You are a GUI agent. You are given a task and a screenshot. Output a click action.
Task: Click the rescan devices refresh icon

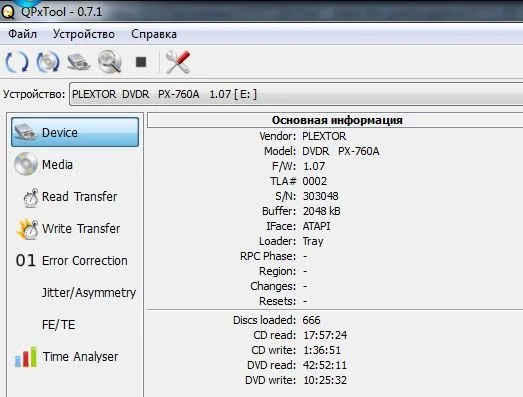pyautogui.click(x=17, y=62)
